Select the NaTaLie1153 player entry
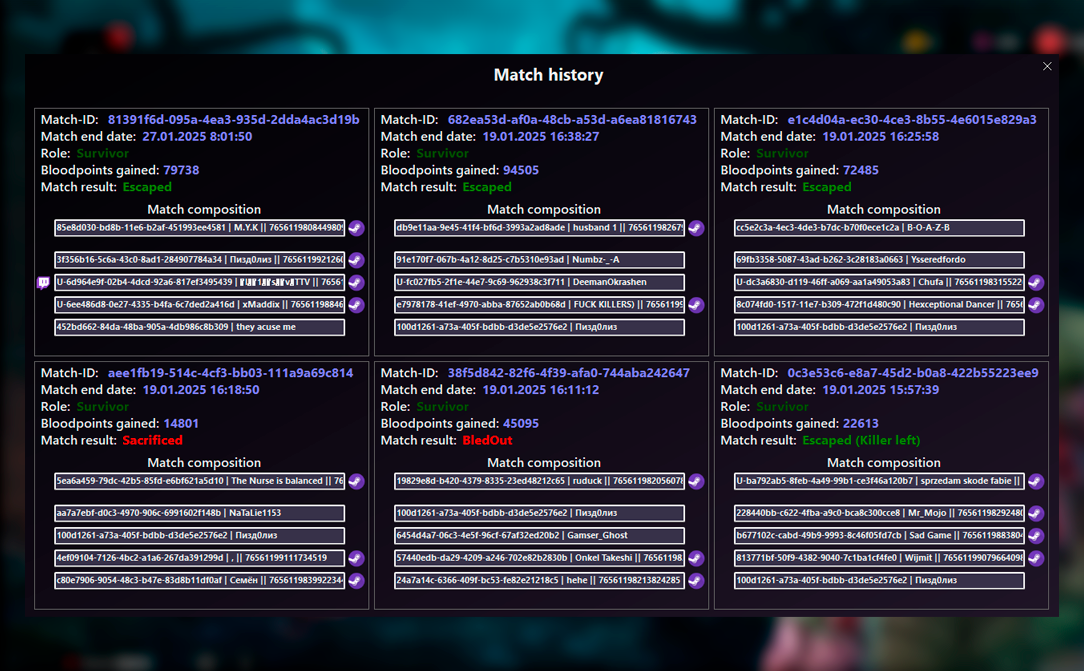This screenshot has height=671, width=1084. [x=199, y=513]
